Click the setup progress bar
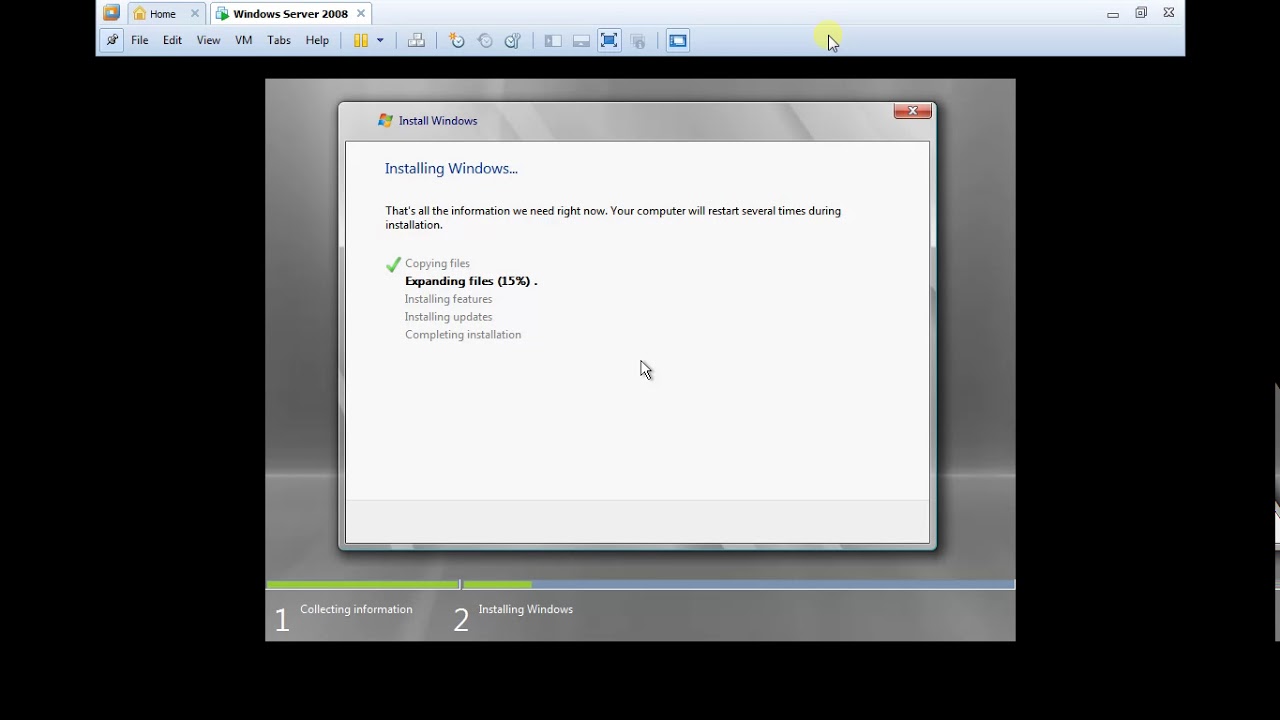The width and height of the screenshot is (1280, 720). [640, 585]
